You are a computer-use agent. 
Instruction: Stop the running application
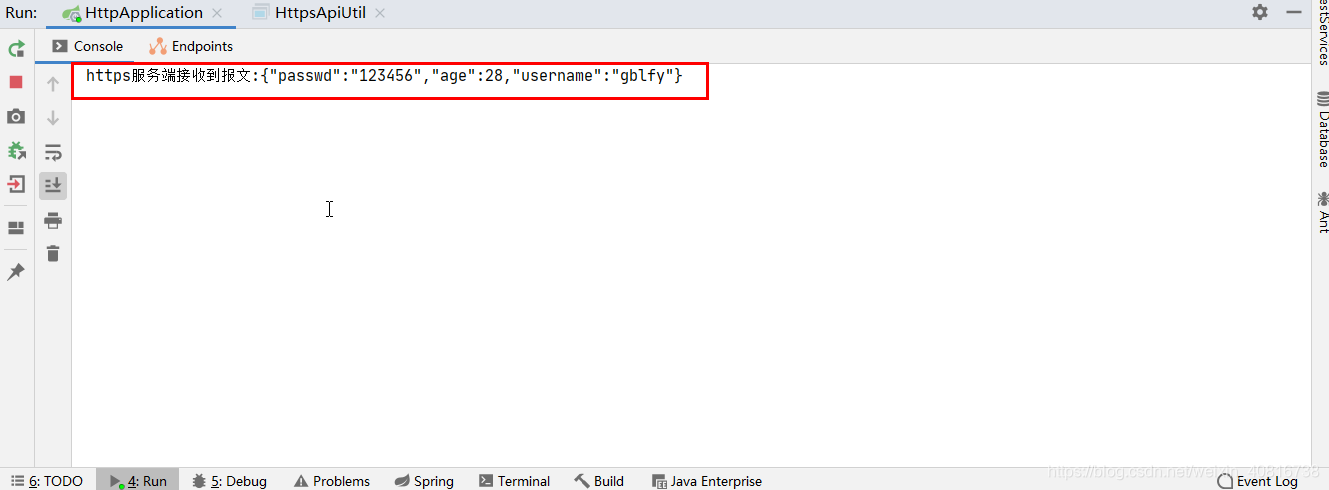(x=16, y=82)
